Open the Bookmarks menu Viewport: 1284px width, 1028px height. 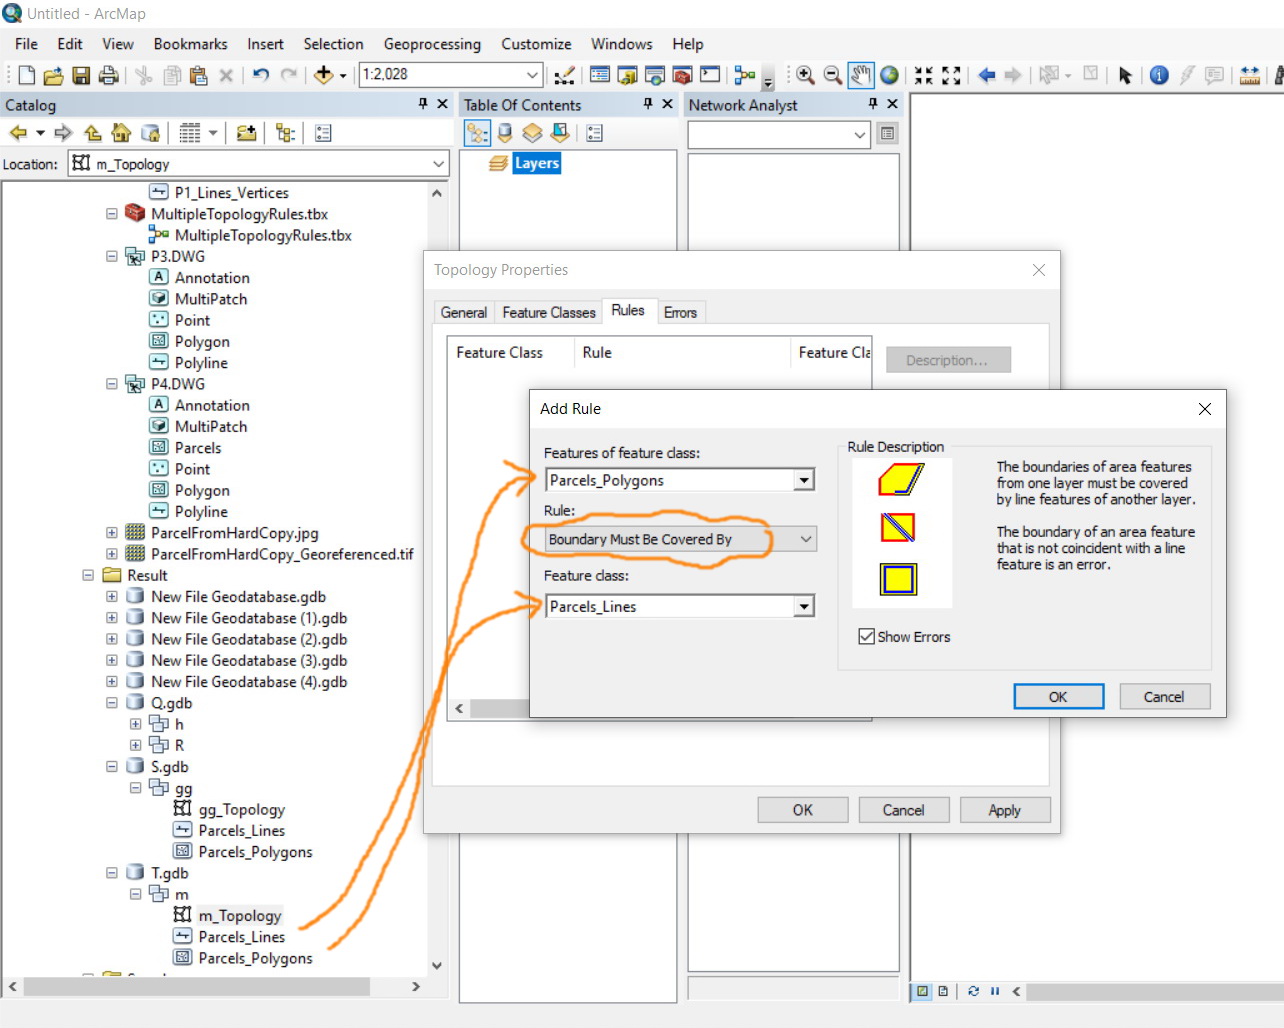pyautogui.click(x=190, y=44)
